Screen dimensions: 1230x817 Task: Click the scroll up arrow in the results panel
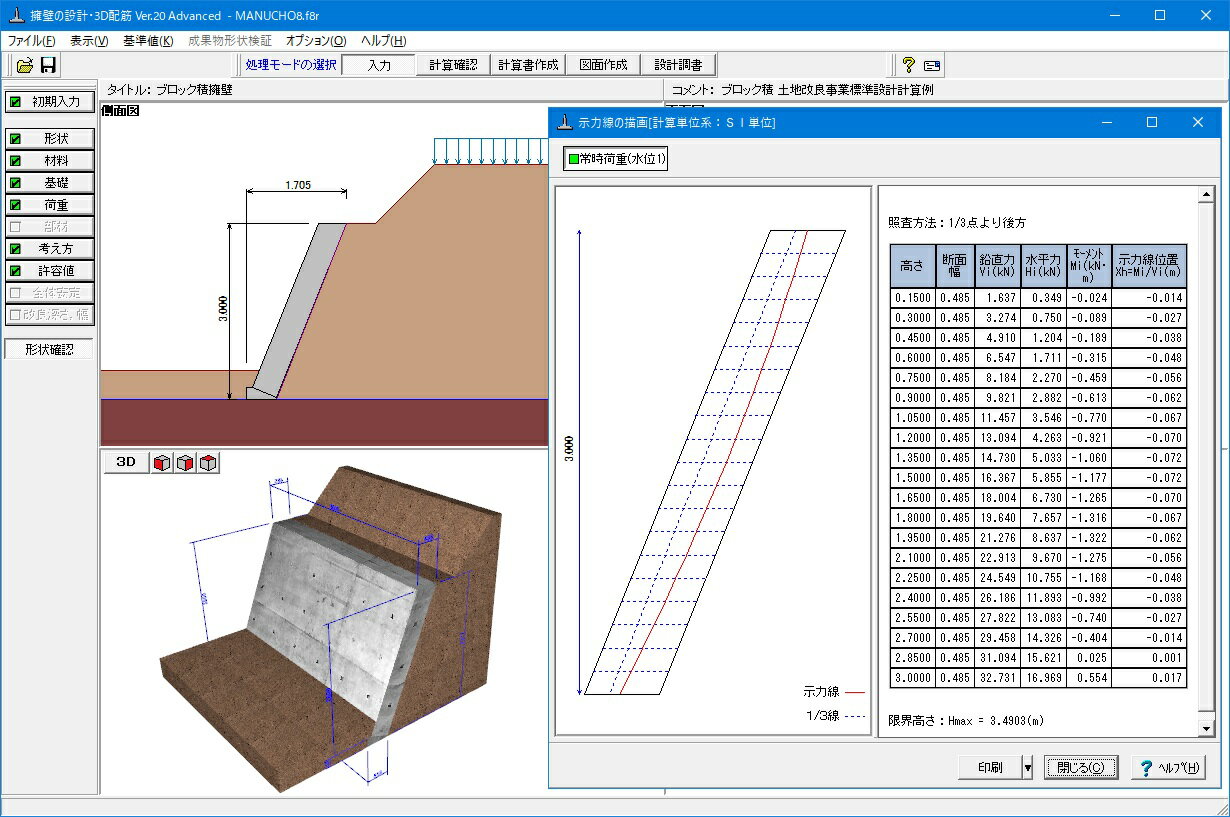1206,195
